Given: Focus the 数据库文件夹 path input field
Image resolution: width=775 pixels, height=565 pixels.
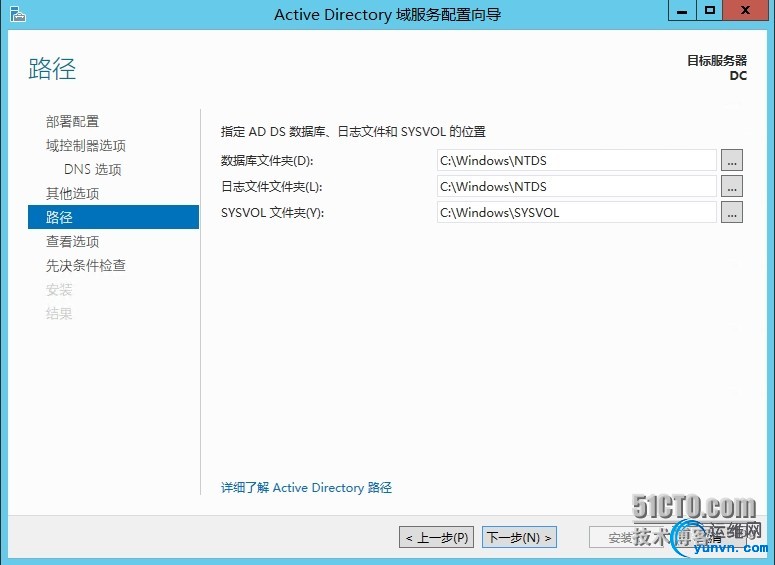Looking at the screenshot, I should point(576,161).
